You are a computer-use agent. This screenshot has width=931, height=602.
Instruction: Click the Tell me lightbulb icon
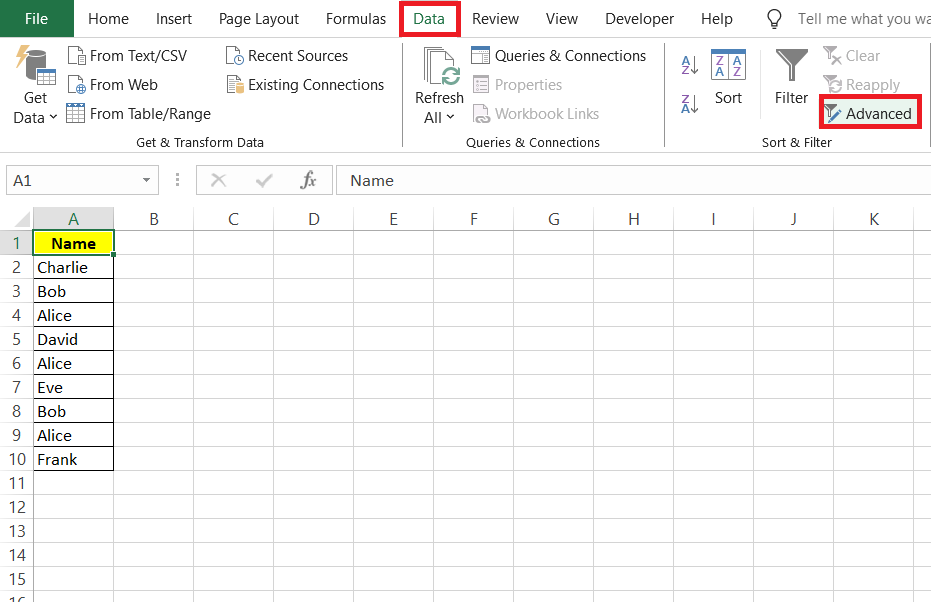pyautogui.click(x=774, y=19)
